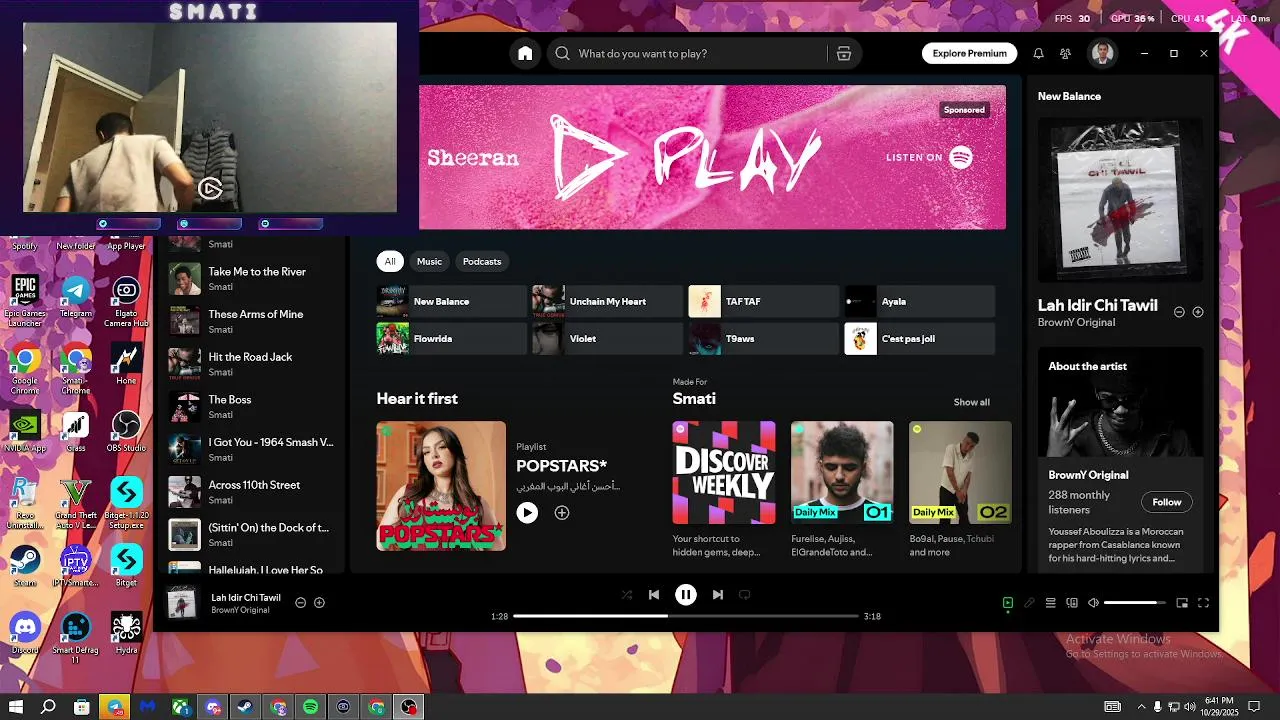Click Spotify icon in the taskbar
This screenshot has width=1280, height=720.
[310, 707]
